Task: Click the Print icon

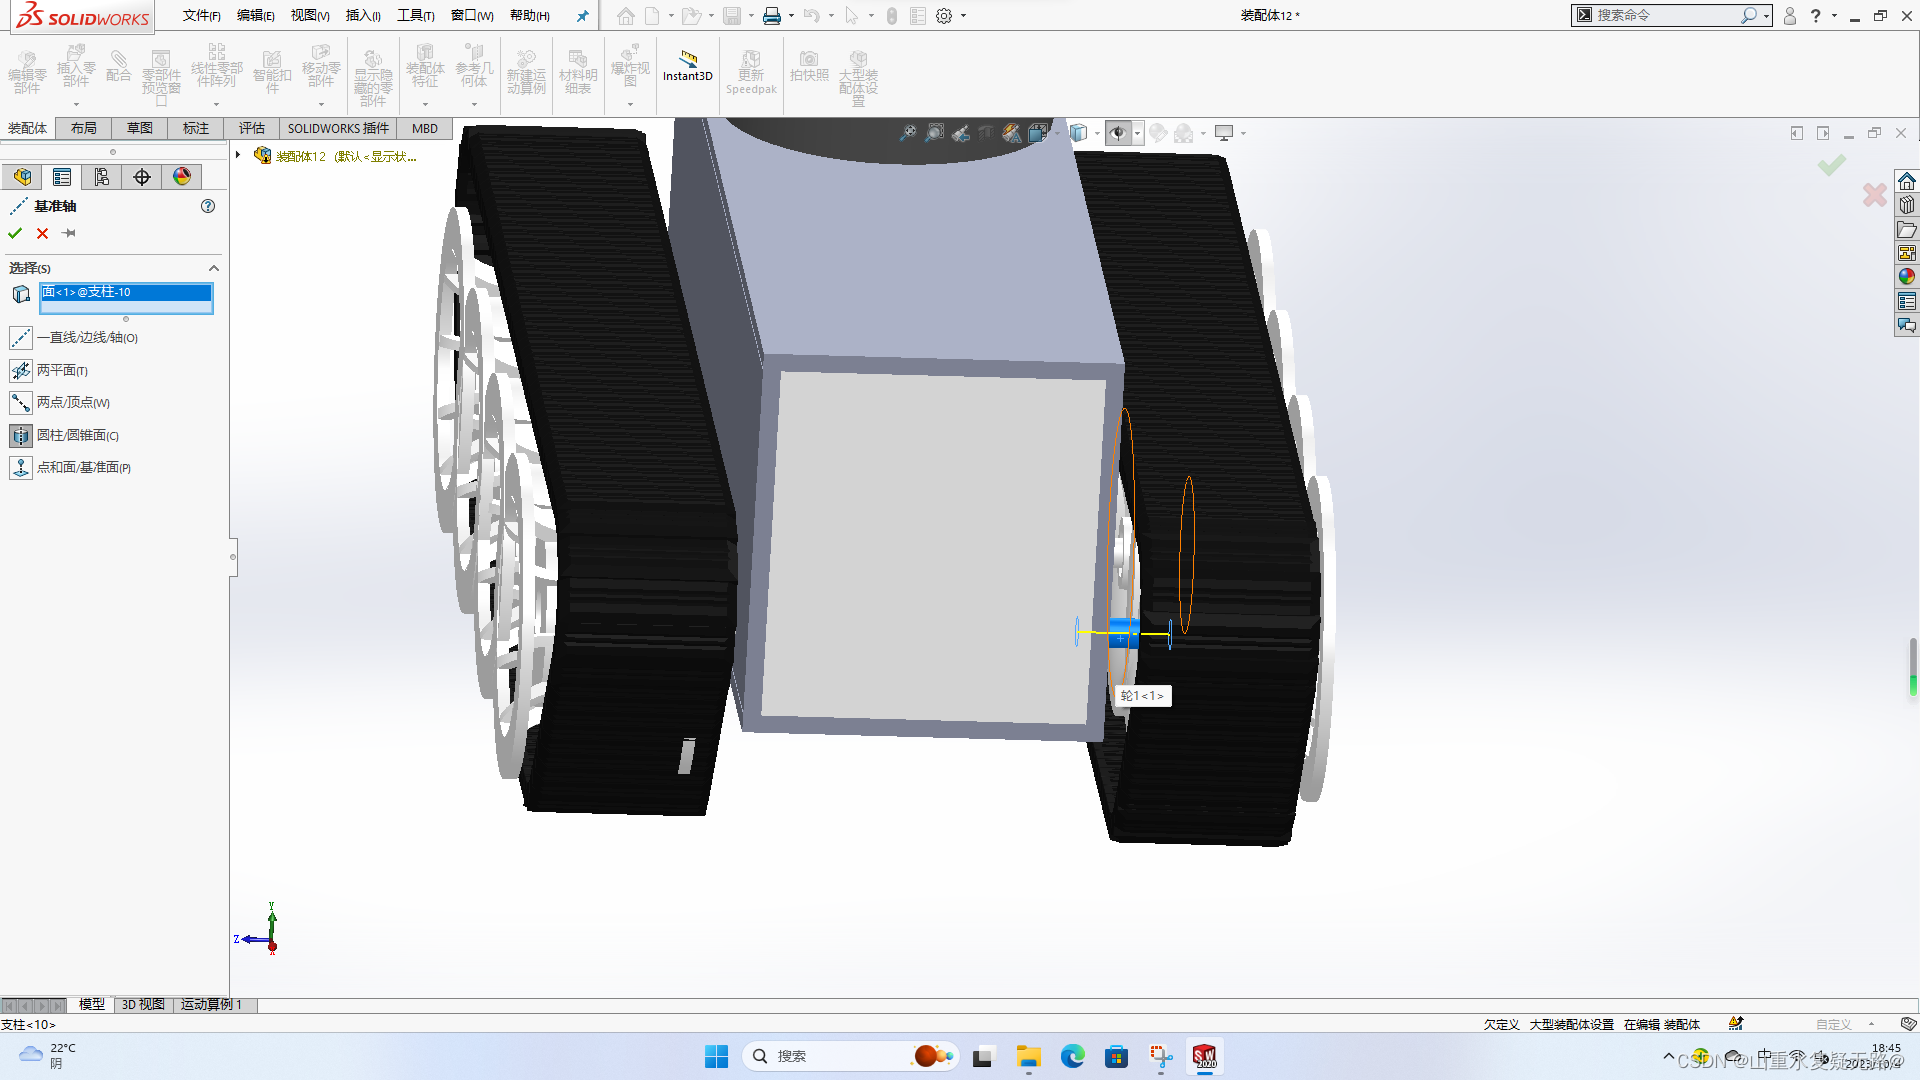Action: (772, 16)
